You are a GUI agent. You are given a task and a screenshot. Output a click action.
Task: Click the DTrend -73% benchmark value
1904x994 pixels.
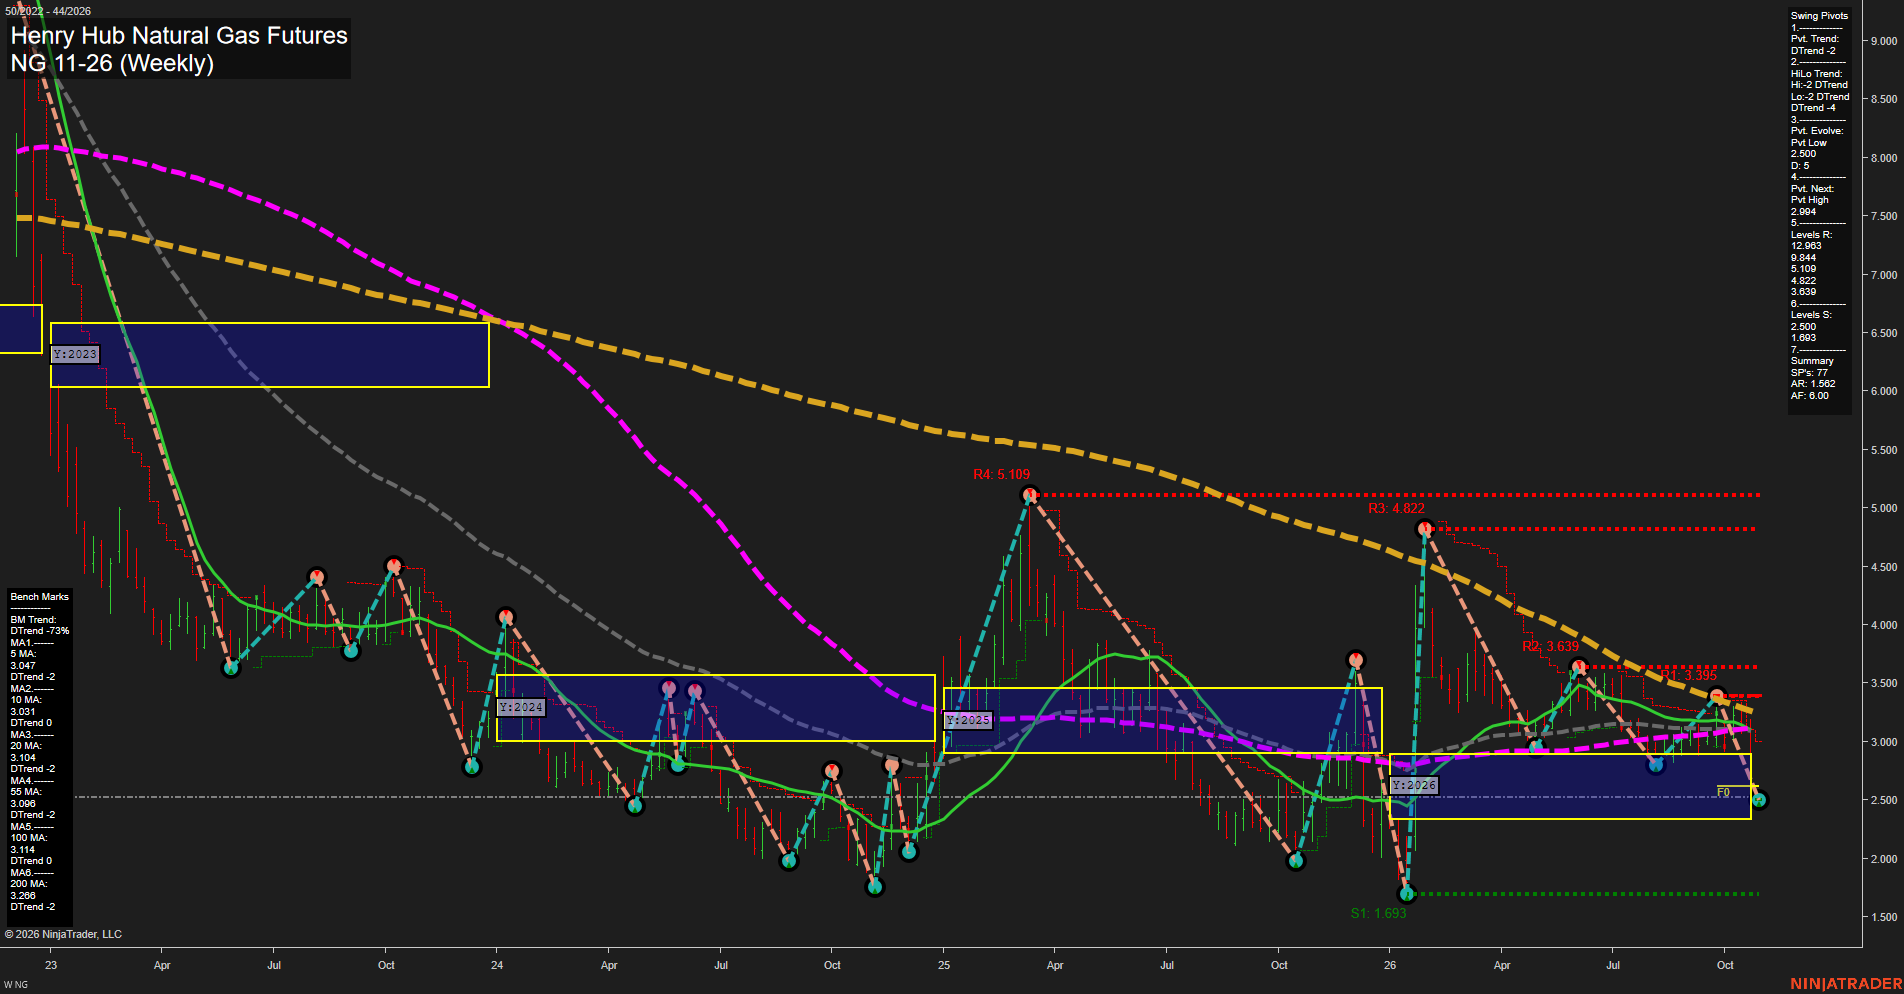[x=40, y=631]
